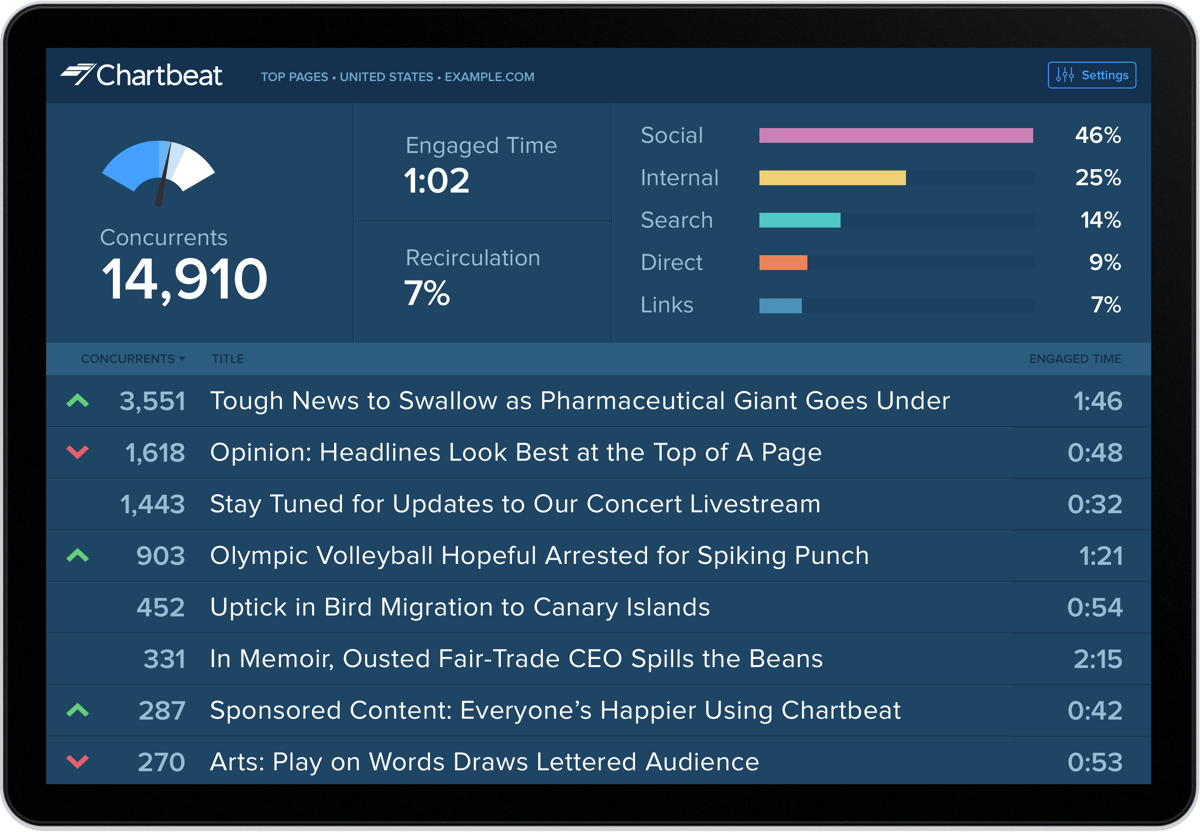1200x832 pixels.
Task: Click the red down arrow on the Opinion headline row
Action: (x=78, y=452)
